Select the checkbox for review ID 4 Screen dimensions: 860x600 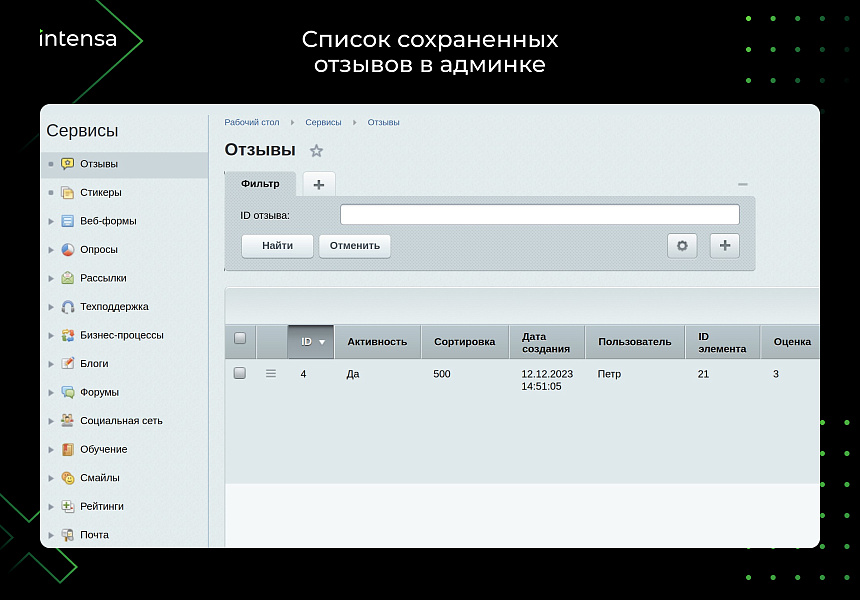coord(239,372)
